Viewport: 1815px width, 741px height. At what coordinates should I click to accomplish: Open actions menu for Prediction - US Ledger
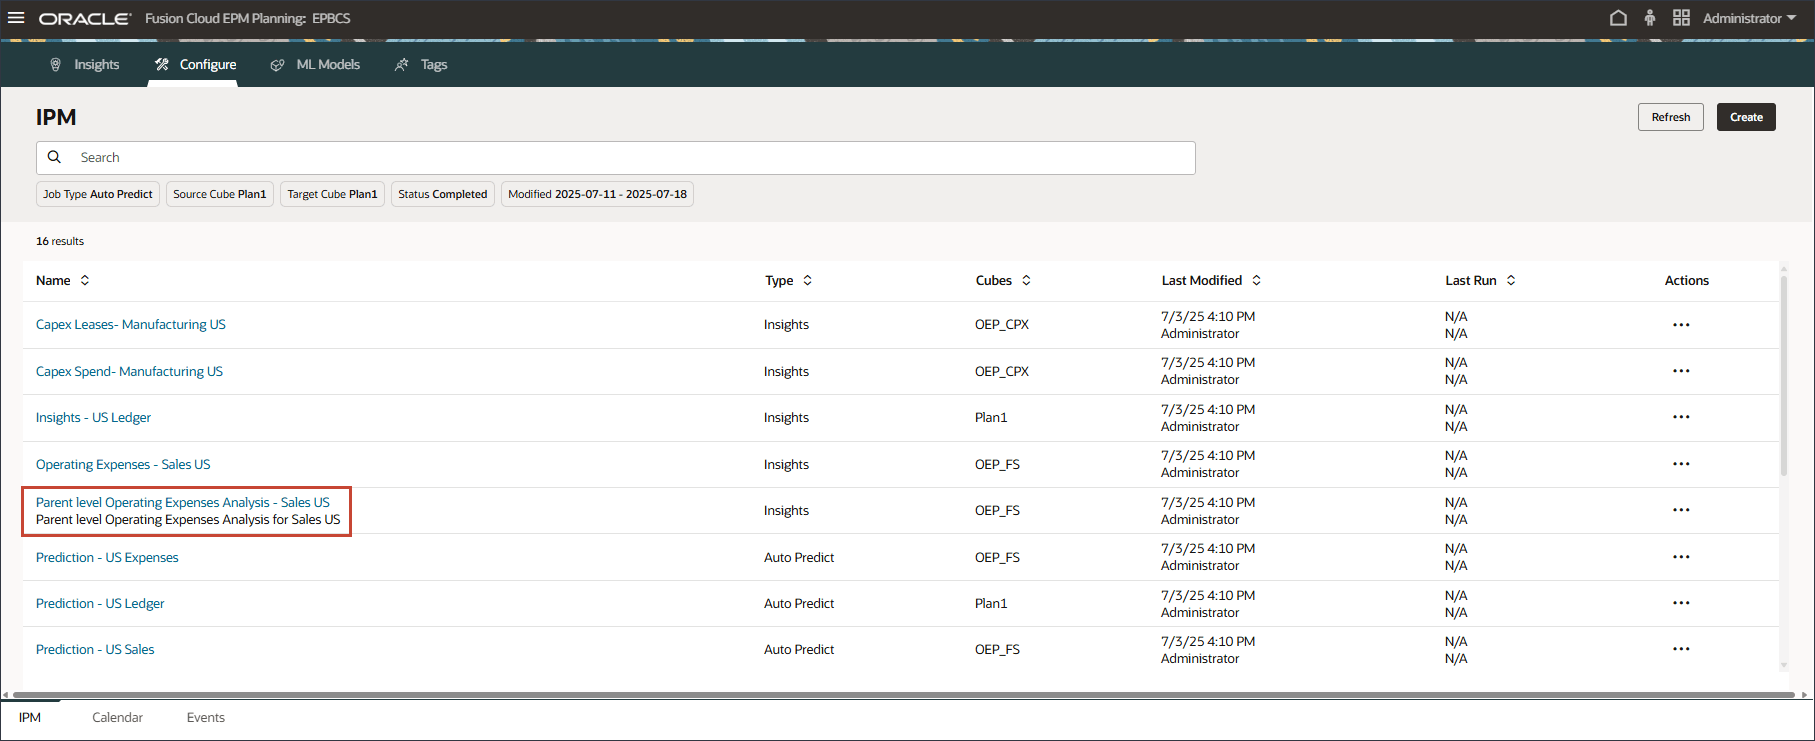(x=1681, y=603)
